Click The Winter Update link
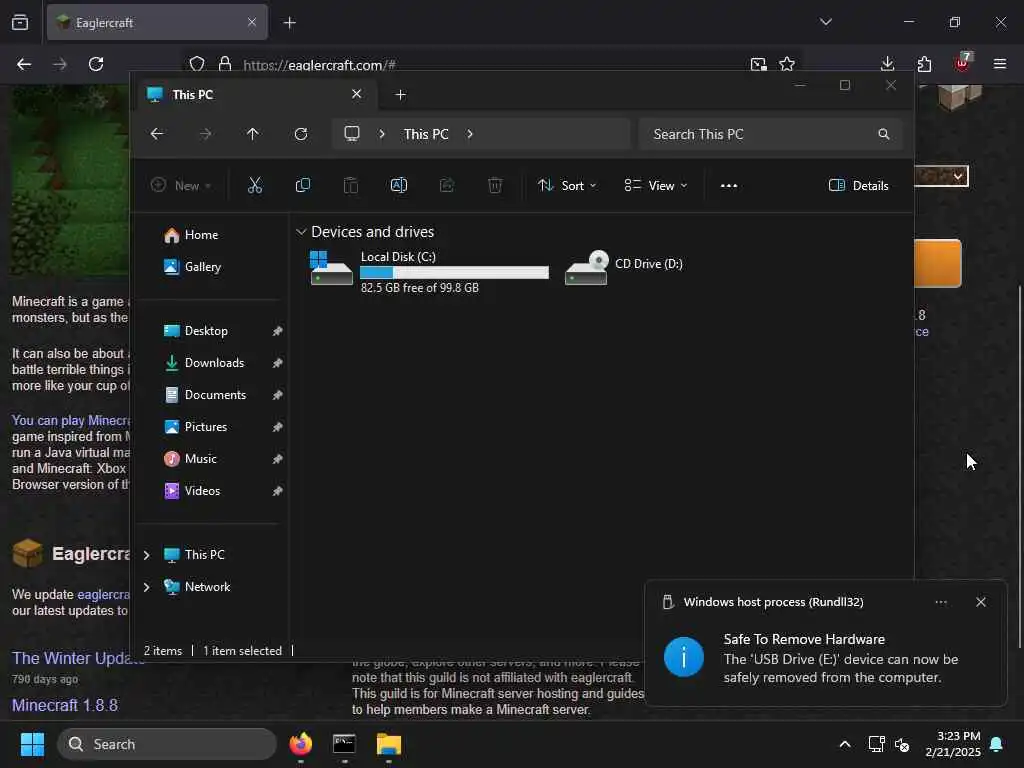The width and height of the screenshot is (1024, 768). [78, 658]
